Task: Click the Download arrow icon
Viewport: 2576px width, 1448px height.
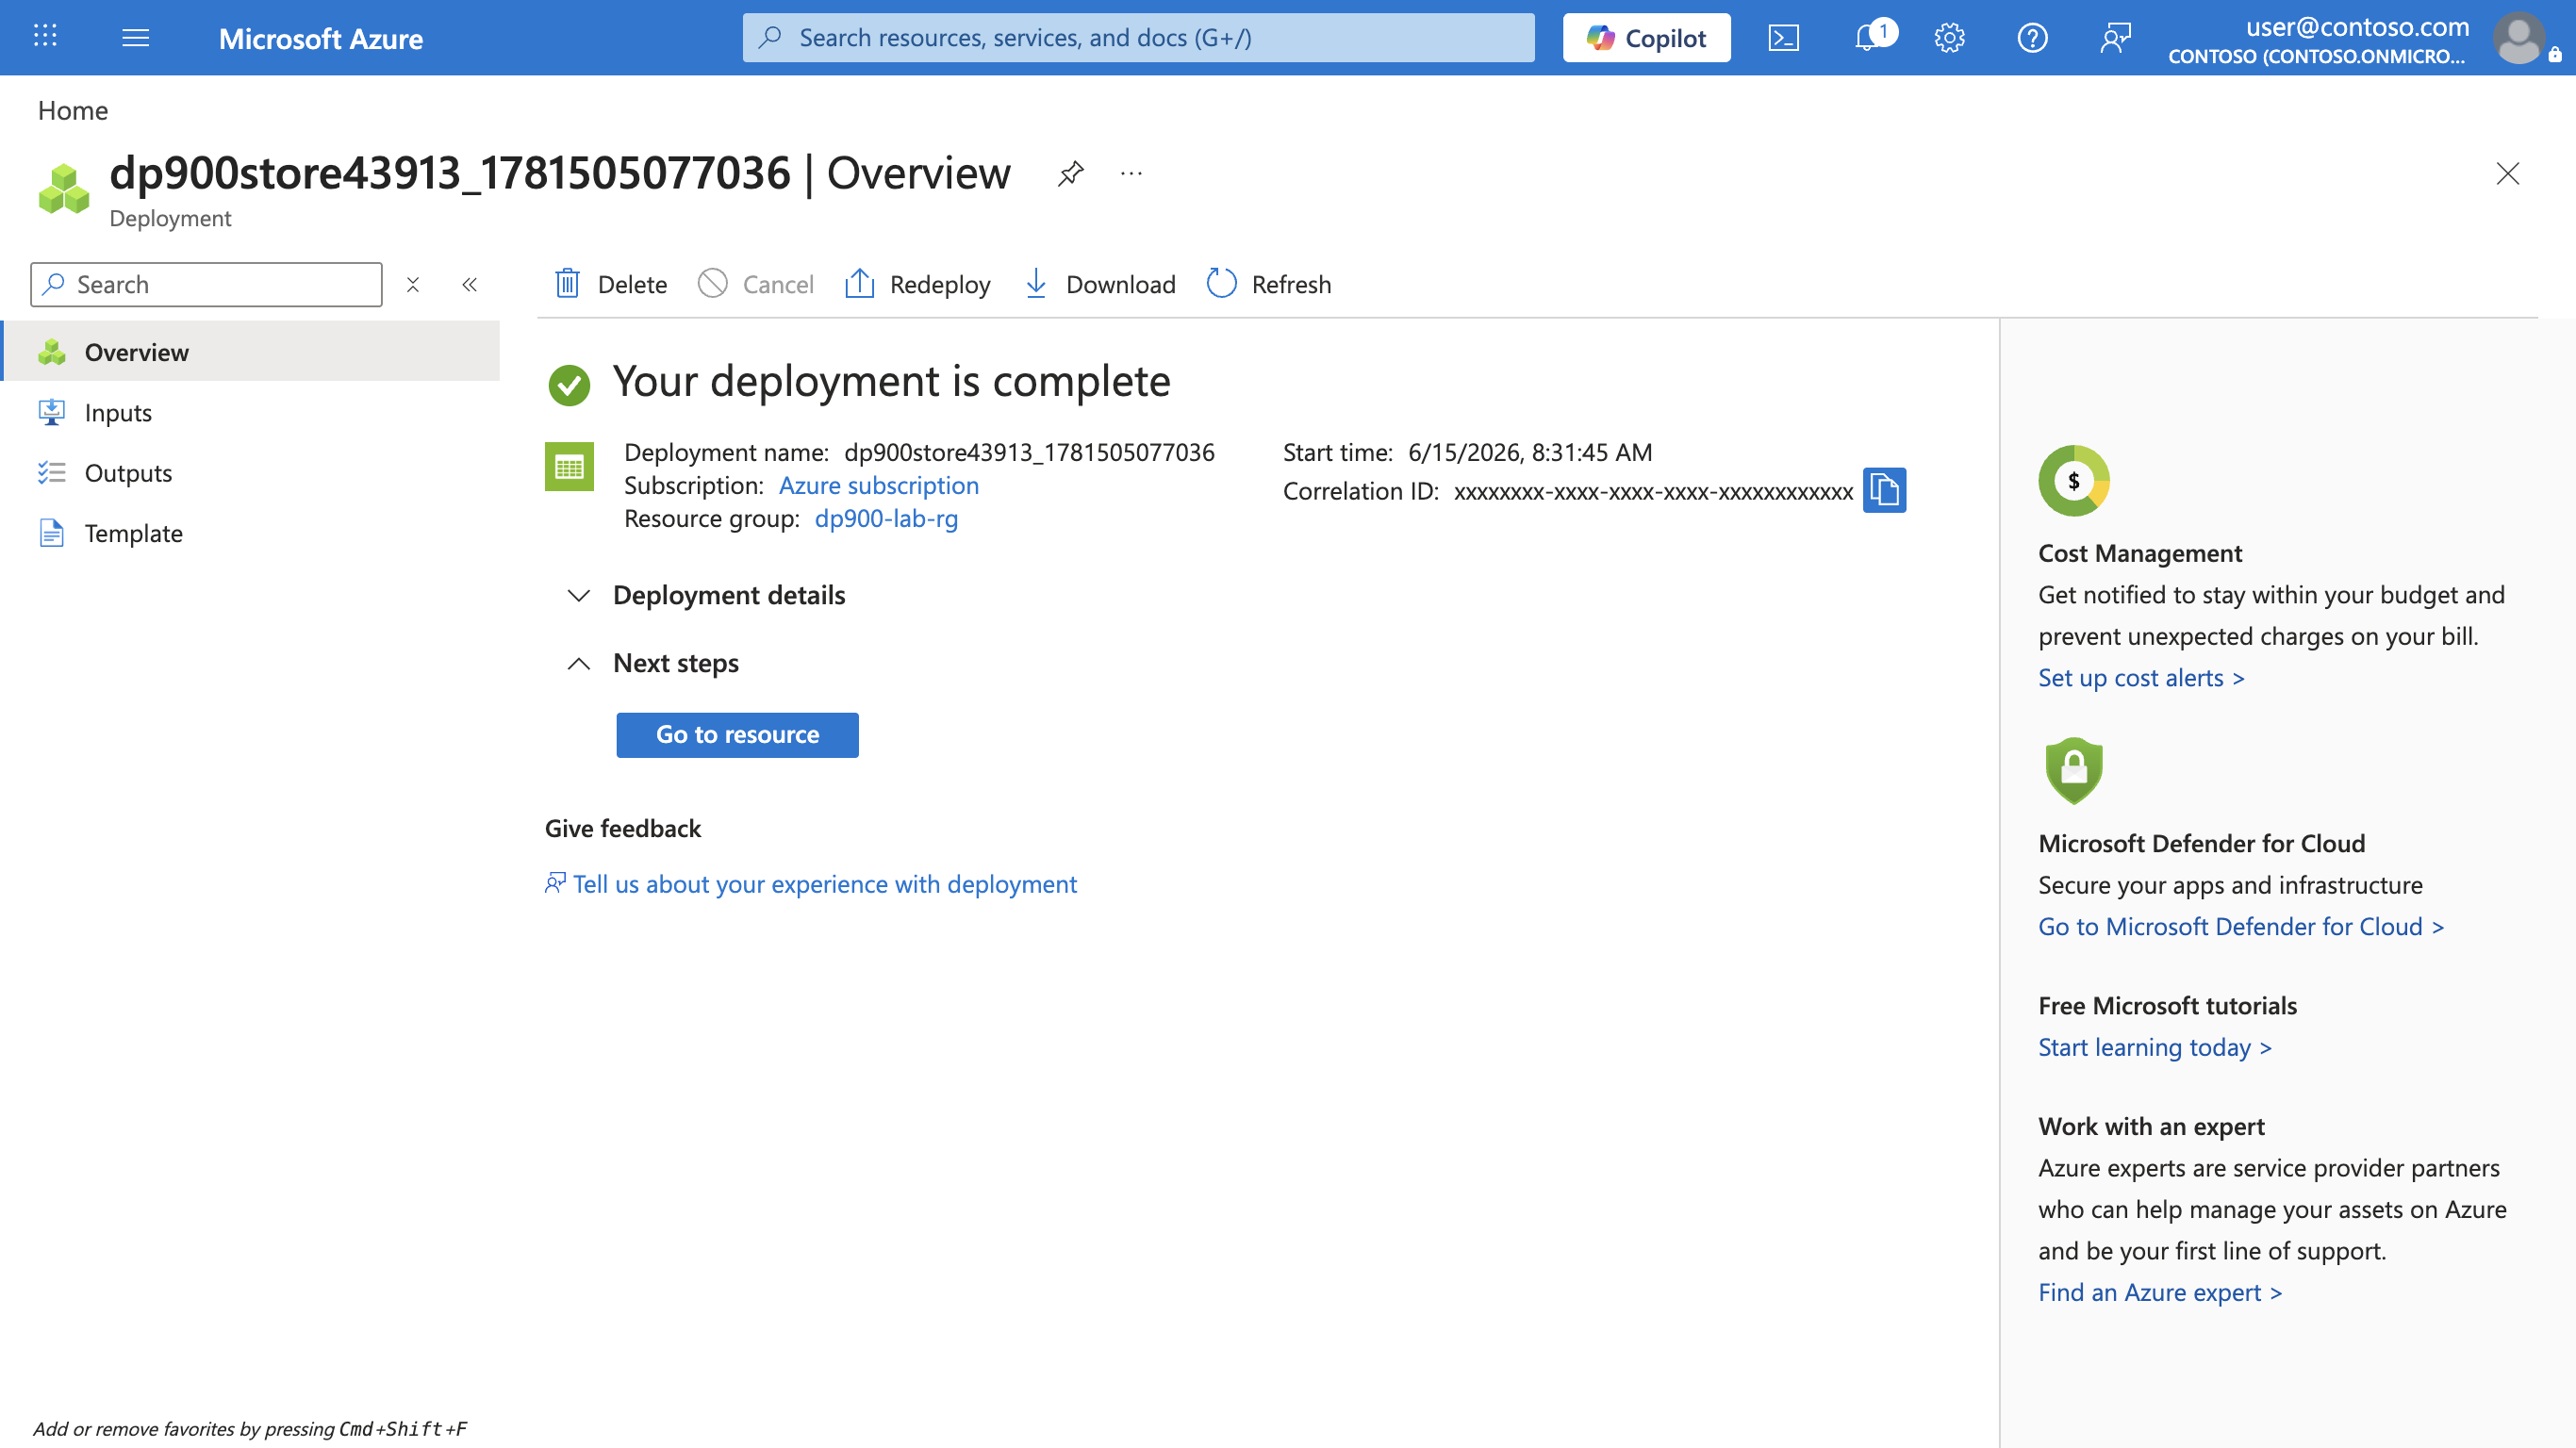Action: [x=1036, y=284]
